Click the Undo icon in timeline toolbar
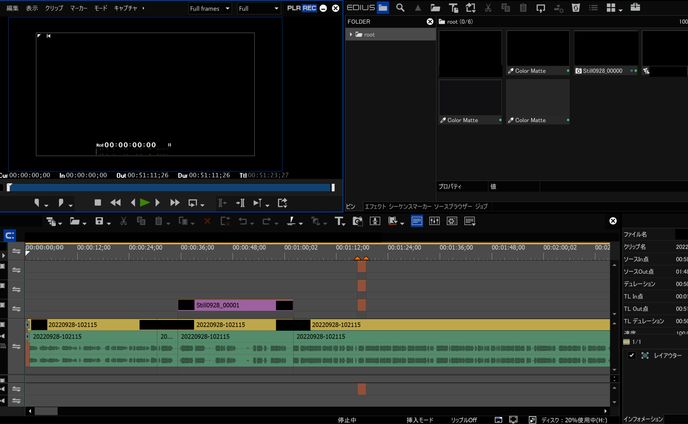Viewport: 688px width, 424px height. pos(243,221)
